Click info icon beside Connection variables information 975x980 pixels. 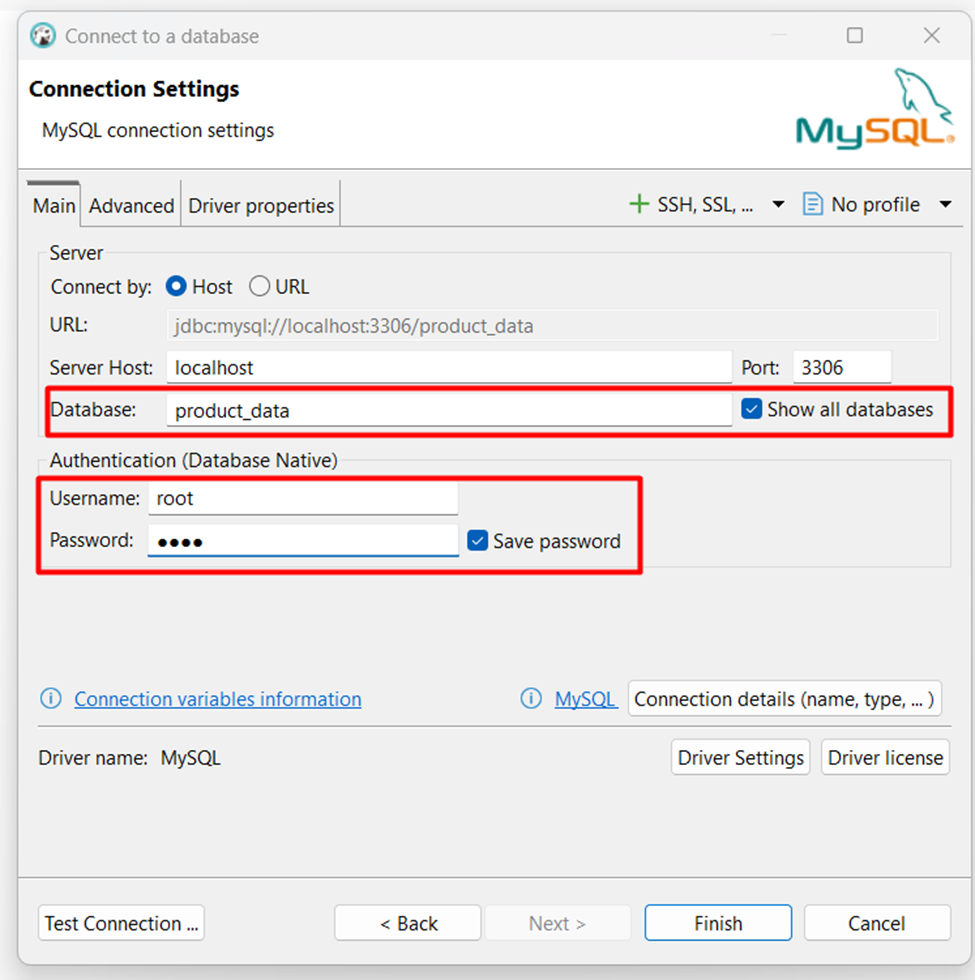click(x=51, y=698)
